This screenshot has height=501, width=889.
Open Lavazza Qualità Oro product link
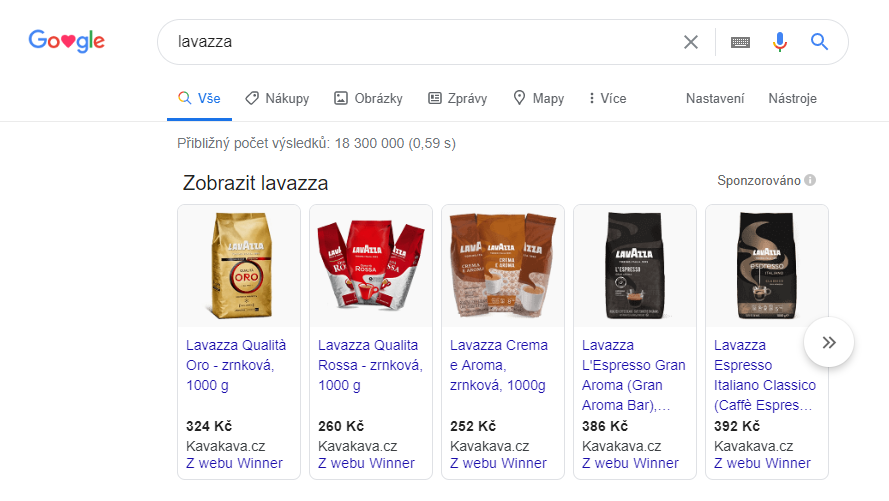pyautogui.click(x=236, y=365)
